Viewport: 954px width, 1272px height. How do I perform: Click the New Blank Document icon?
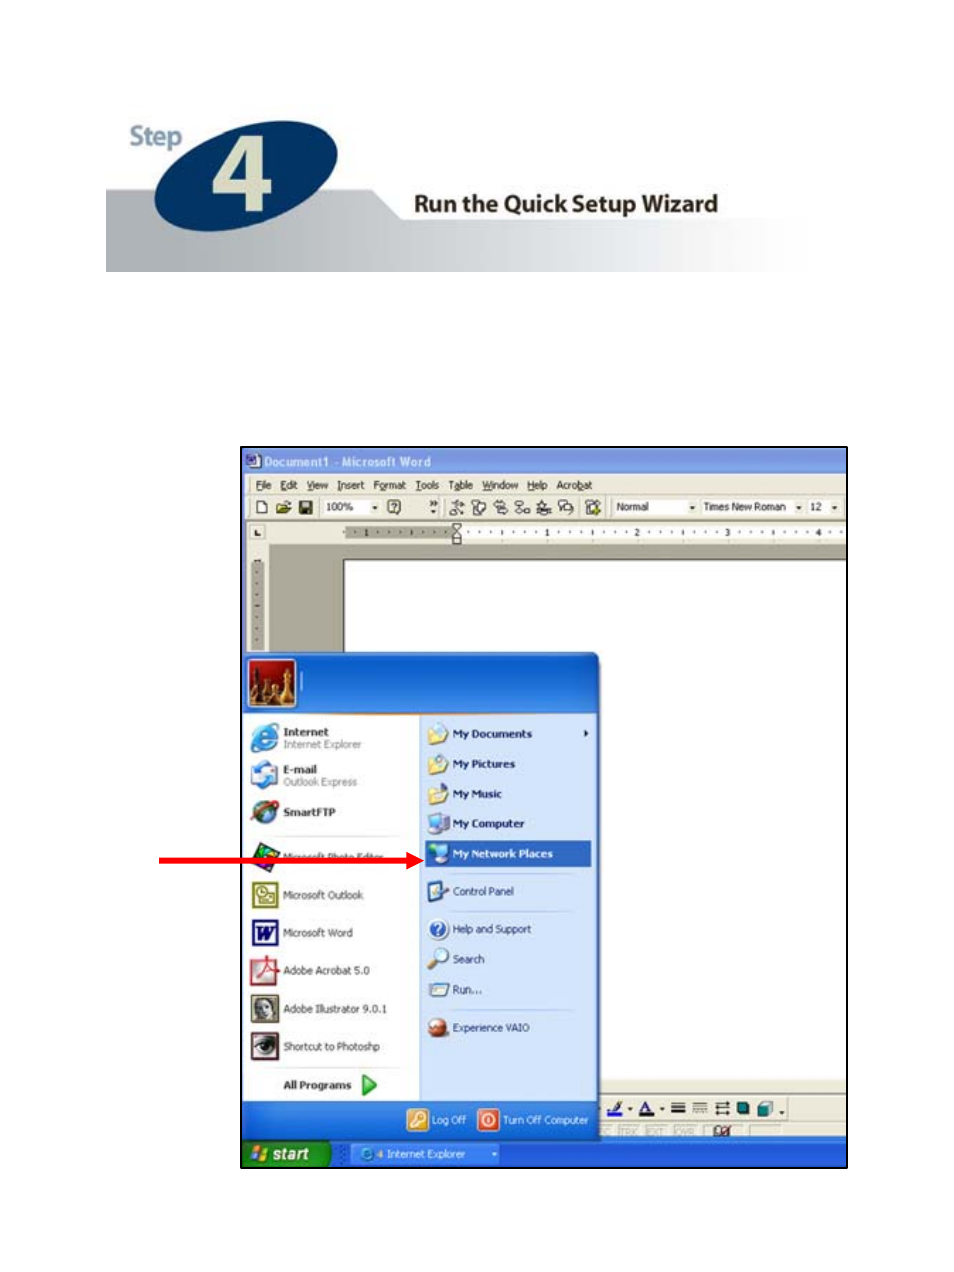[262, 507]
